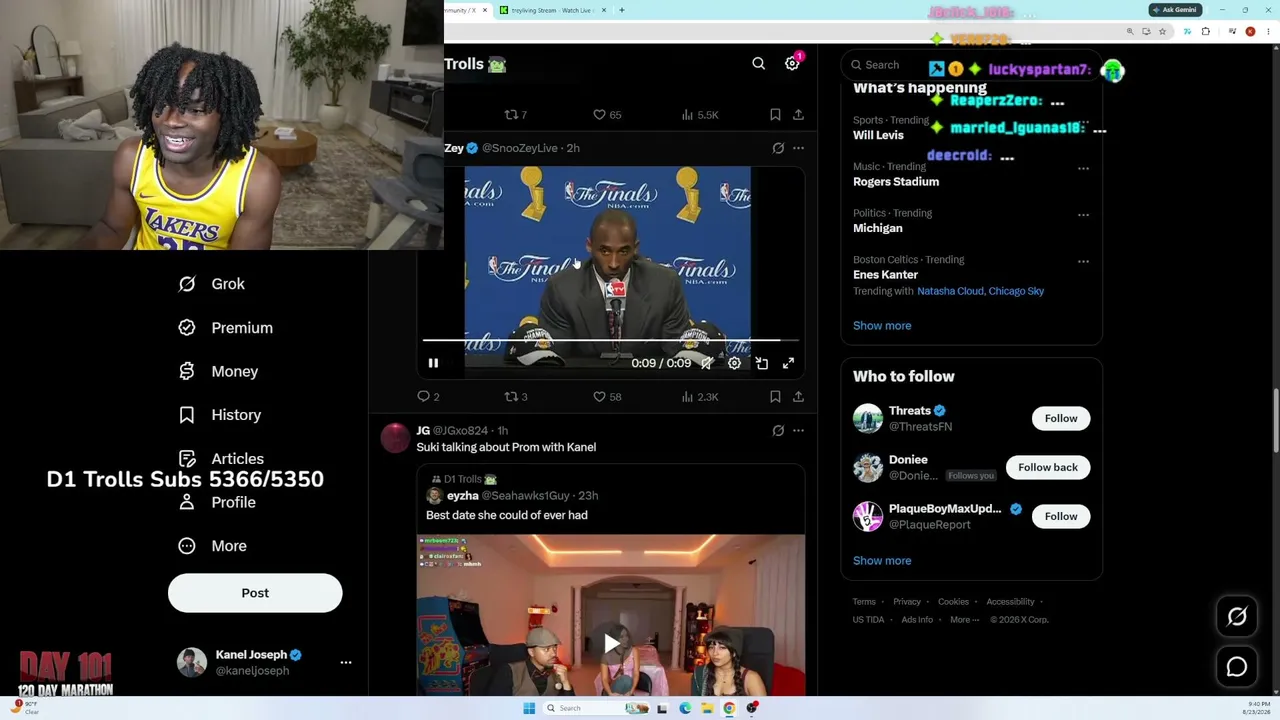The width and height of the screenshot is (1280, 720).
Task: Reply to SnoozeyLive's post with 2 replies
Action: [x=428, y=397]
